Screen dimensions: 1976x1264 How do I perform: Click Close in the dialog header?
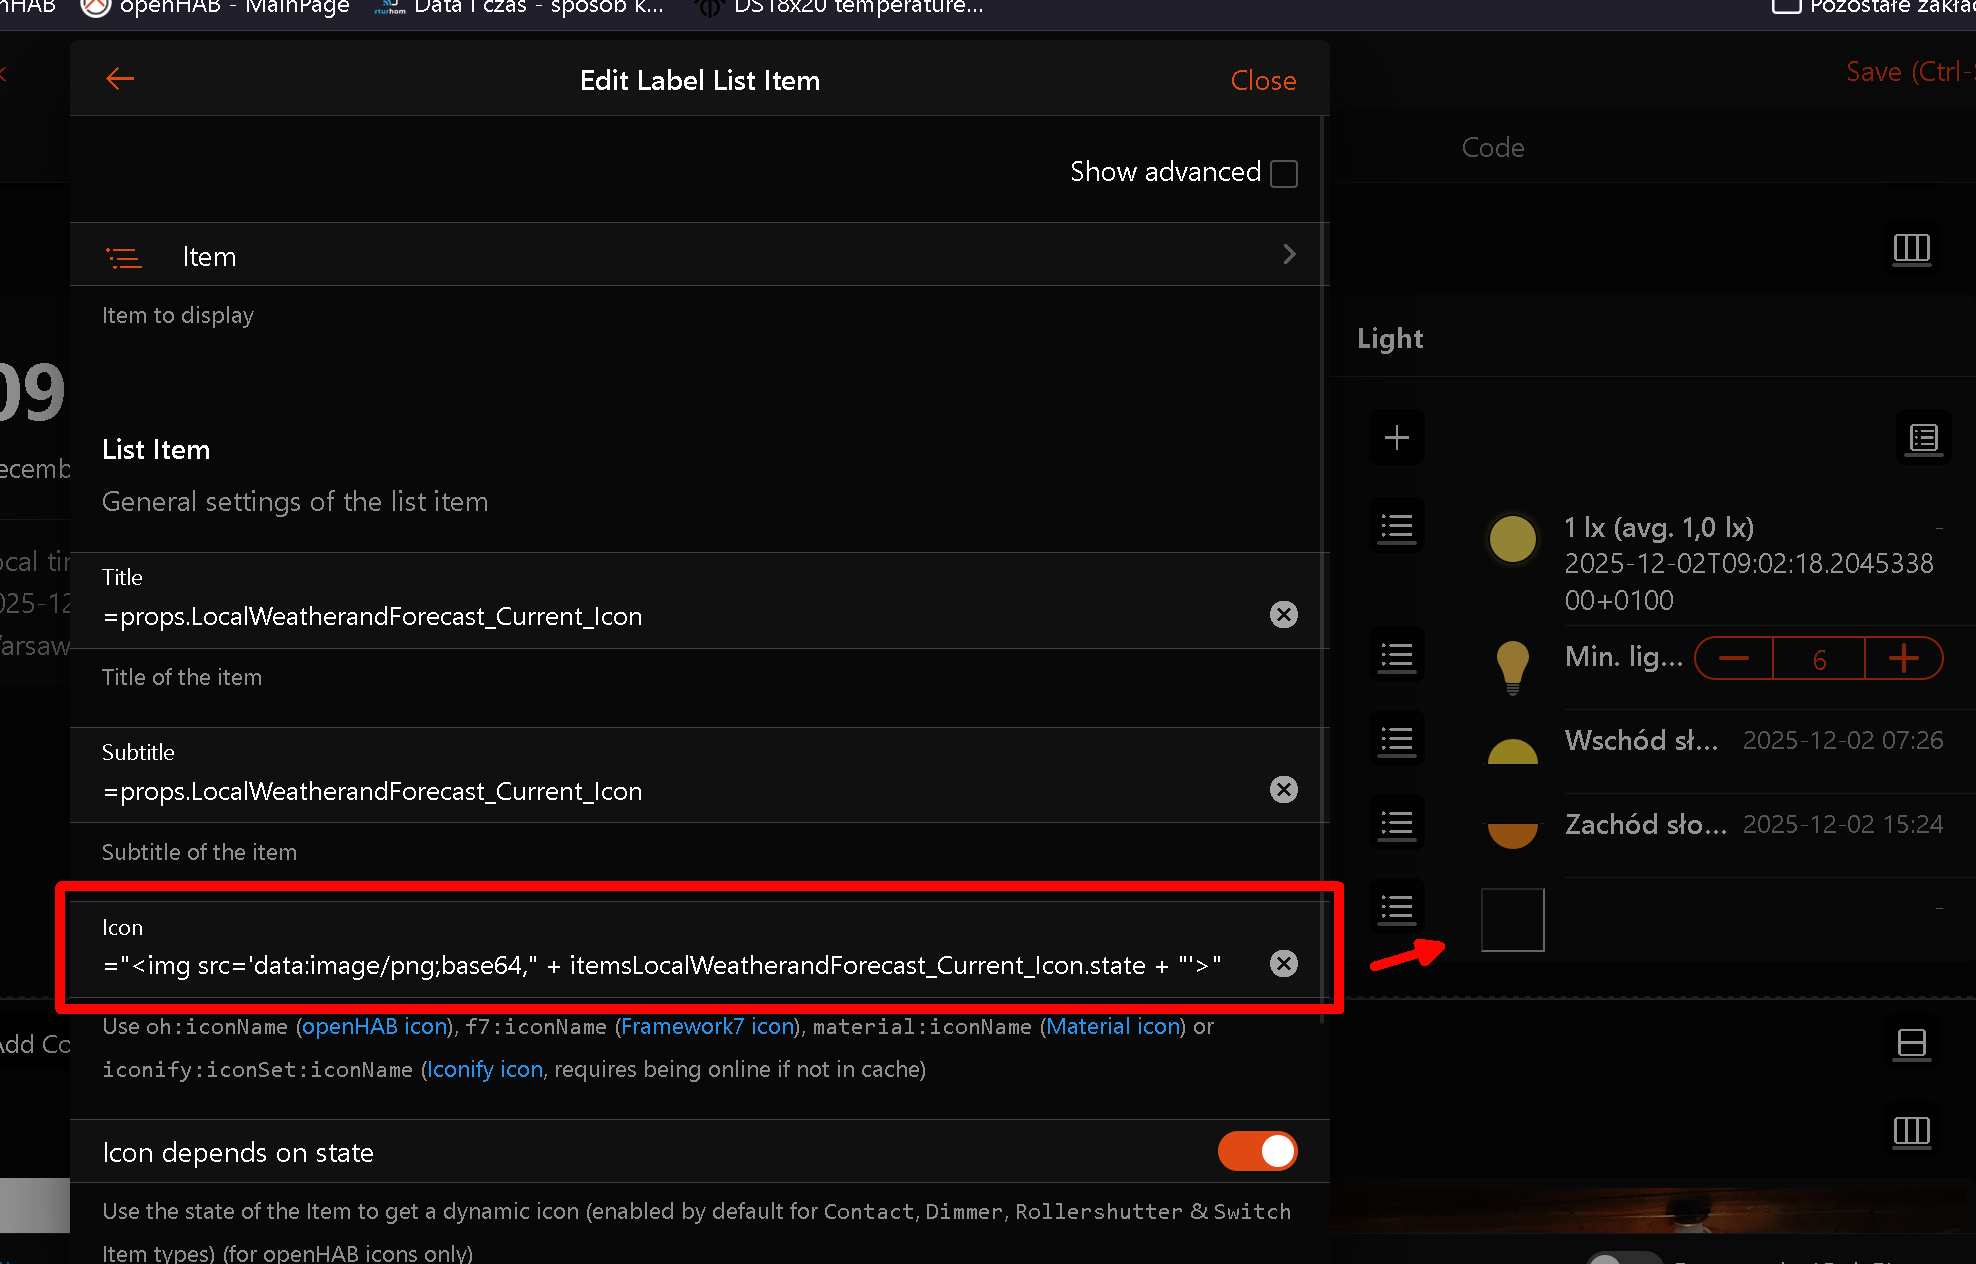click(1262, 80)
